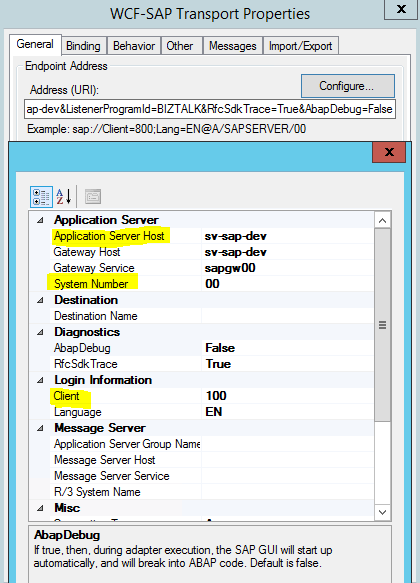This screenshot has width=420, height=583.
Task: Collapse the Application Server category
Action: click(40, 220)
